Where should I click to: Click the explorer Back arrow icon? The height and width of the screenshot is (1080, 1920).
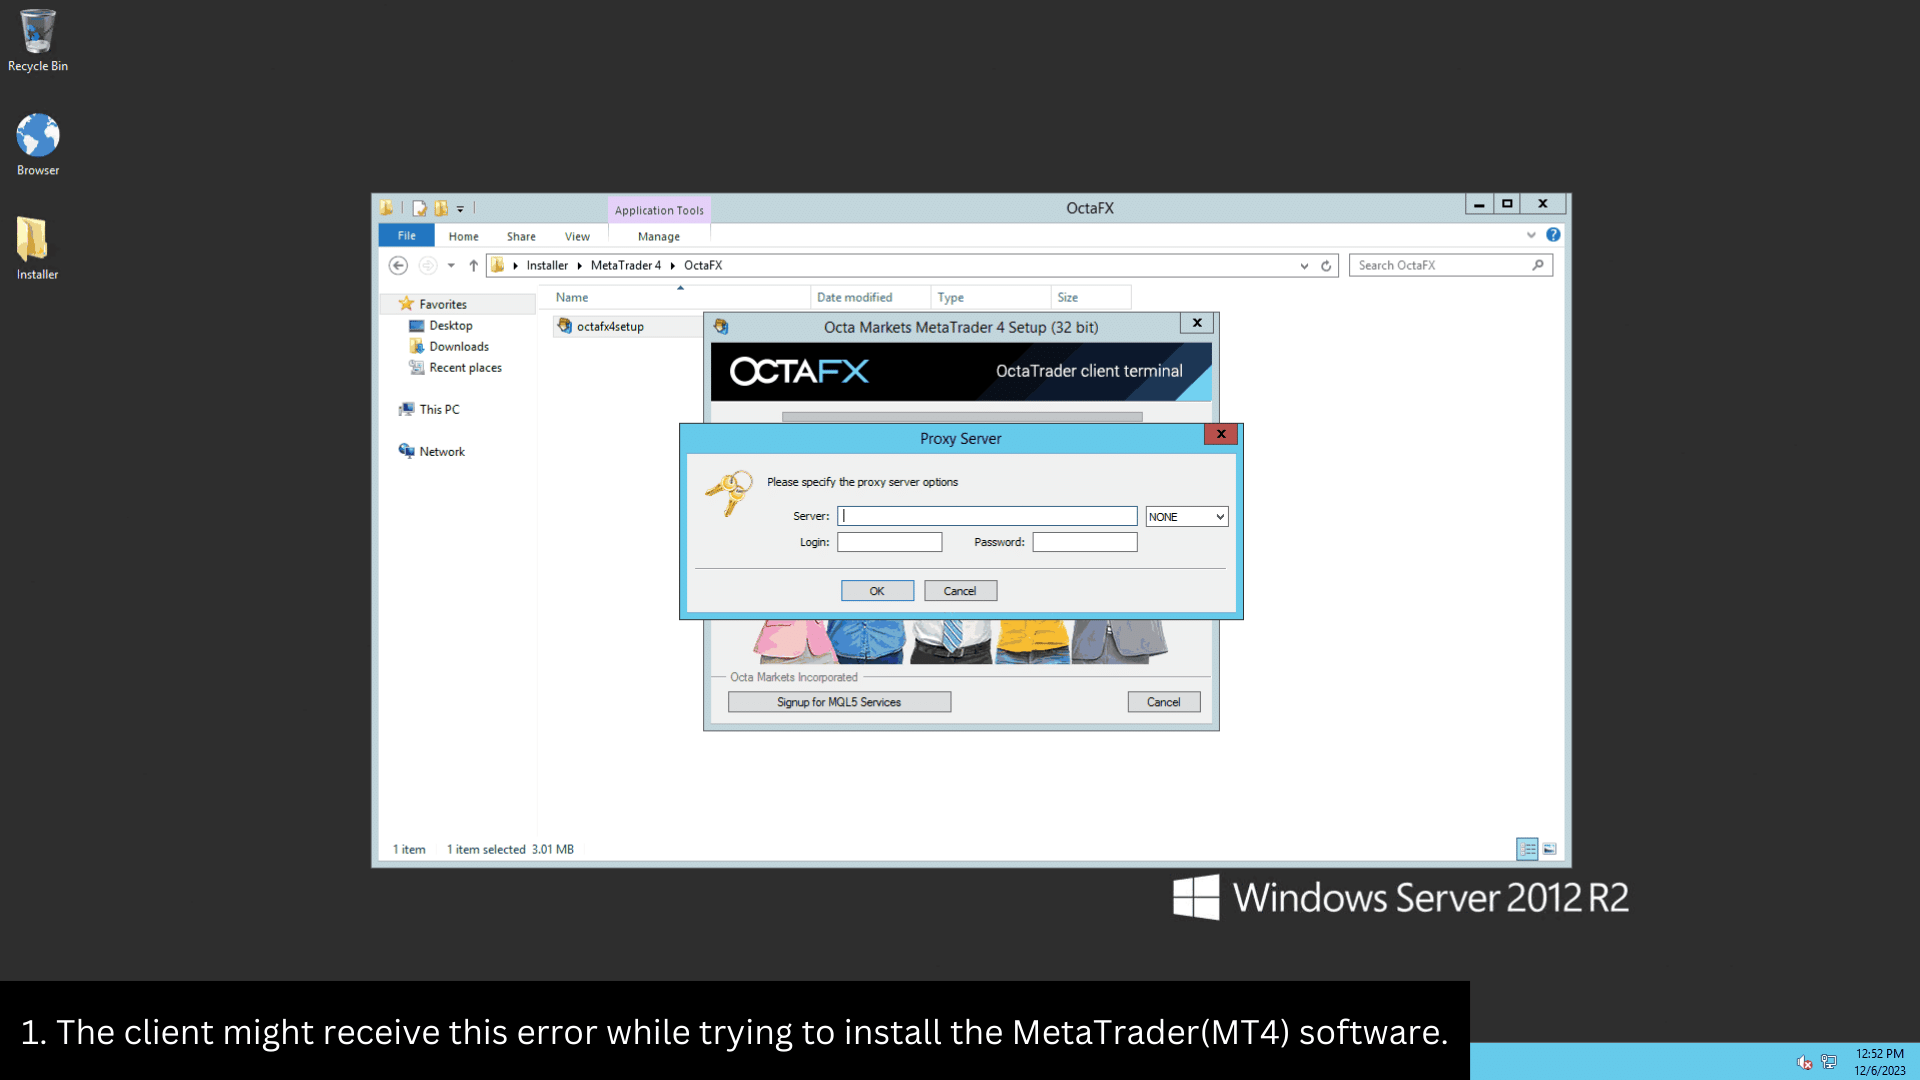click(398, 265)
